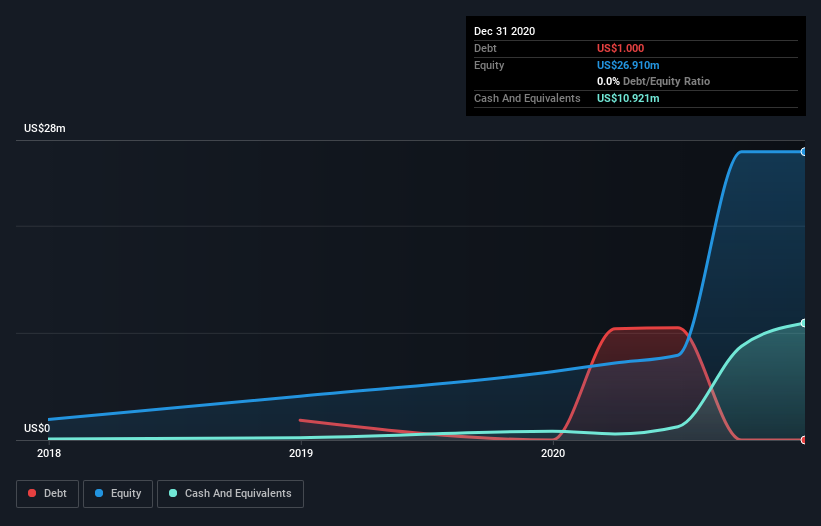Click the Debt label in tooltip

[485, 48]
